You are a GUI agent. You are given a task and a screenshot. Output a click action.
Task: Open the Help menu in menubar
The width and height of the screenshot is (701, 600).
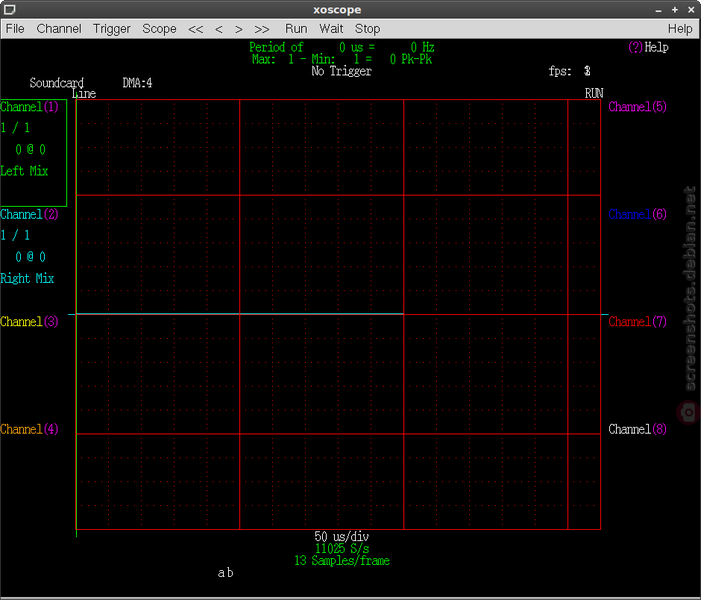[x=680, y=29]
